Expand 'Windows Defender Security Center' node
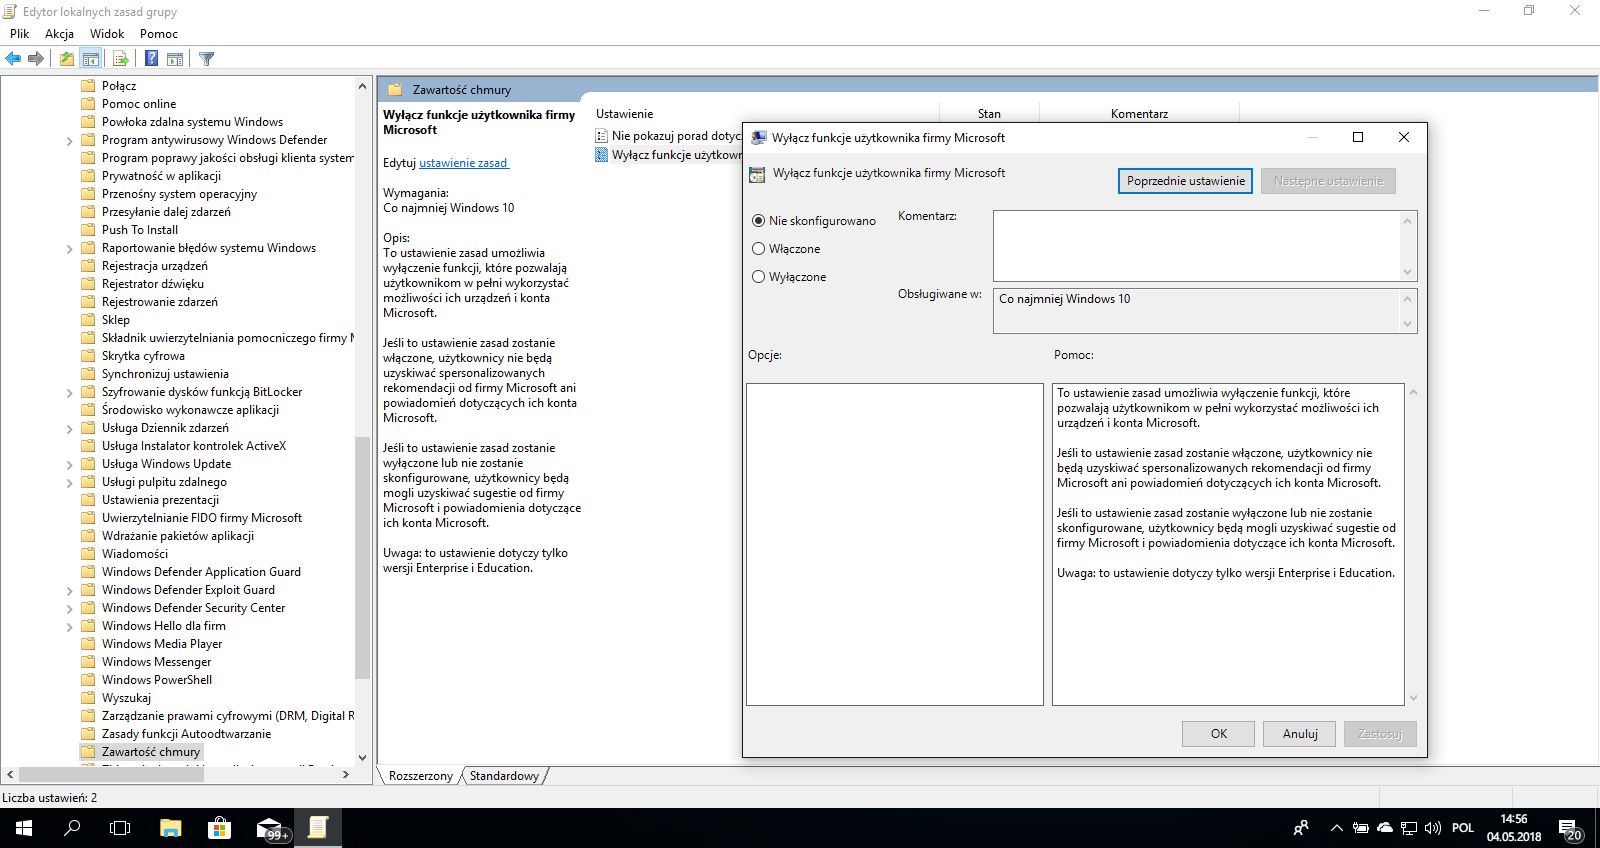The height and width of the screenshot is (848, 1600). tap(69, 609)
